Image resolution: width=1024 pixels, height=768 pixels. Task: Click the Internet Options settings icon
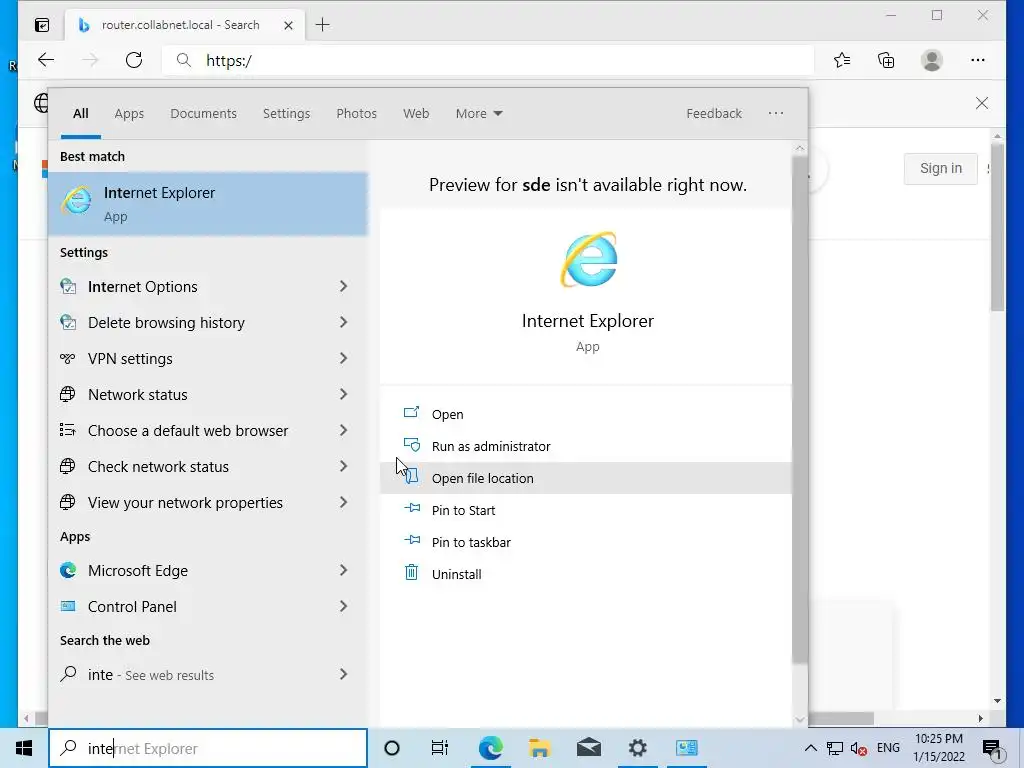pyautogui.click(x=68, y=286)
